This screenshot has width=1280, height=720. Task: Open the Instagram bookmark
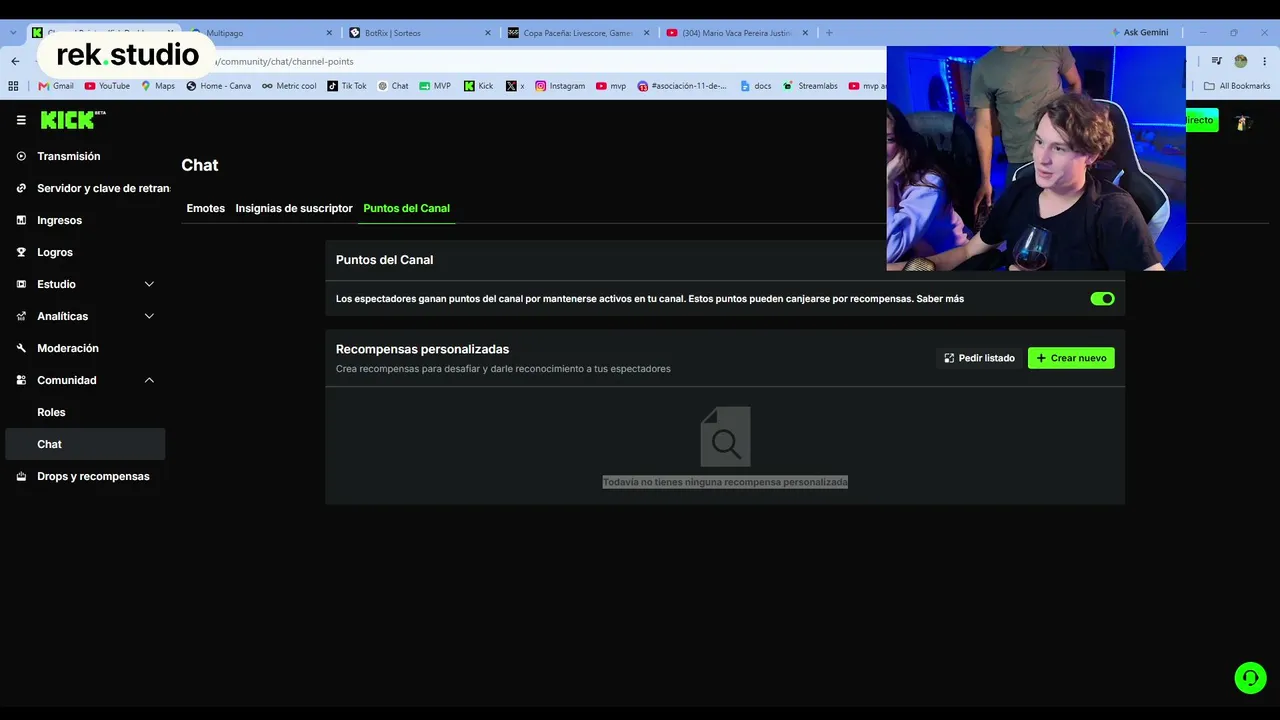coord(561,86)
